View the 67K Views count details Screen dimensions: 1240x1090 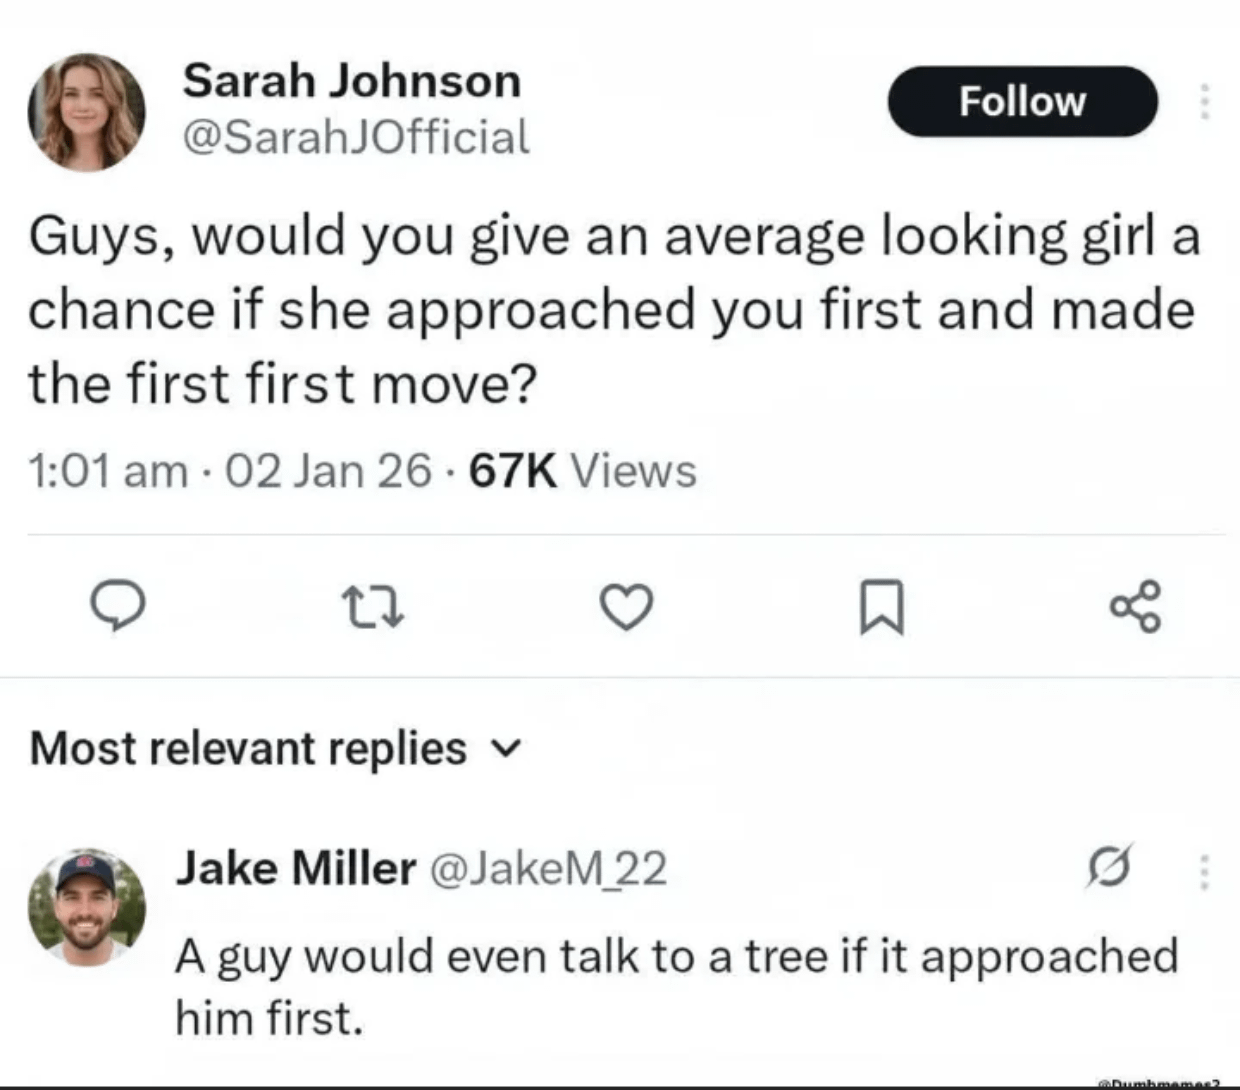tap(583, 470)
